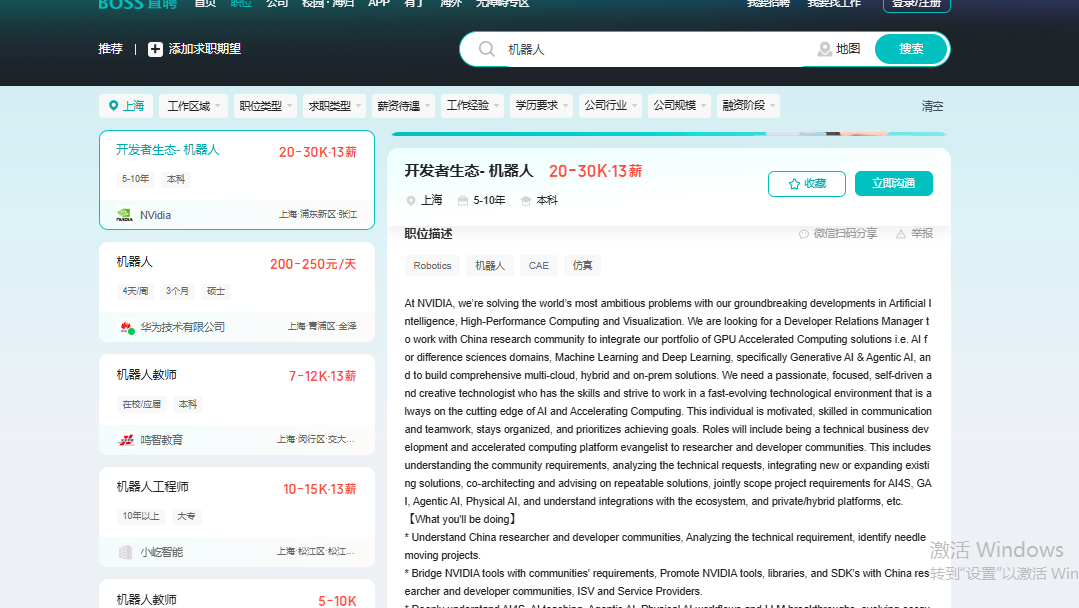
Task: Open the 机器人教师 5-10K job card
Action: [x=237, y=594]
